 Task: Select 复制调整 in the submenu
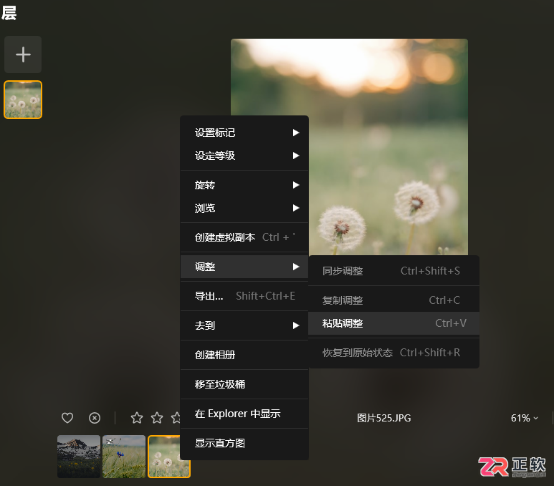point(394,300)
